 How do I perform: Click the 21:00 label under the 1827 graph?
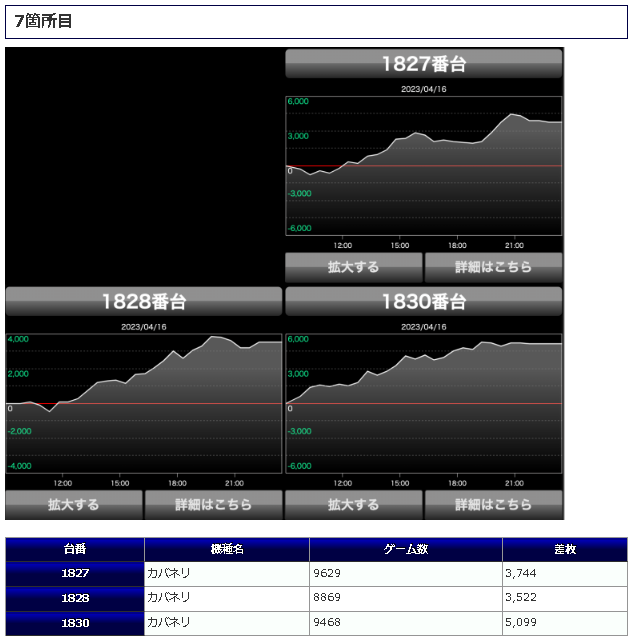point(514,245)
